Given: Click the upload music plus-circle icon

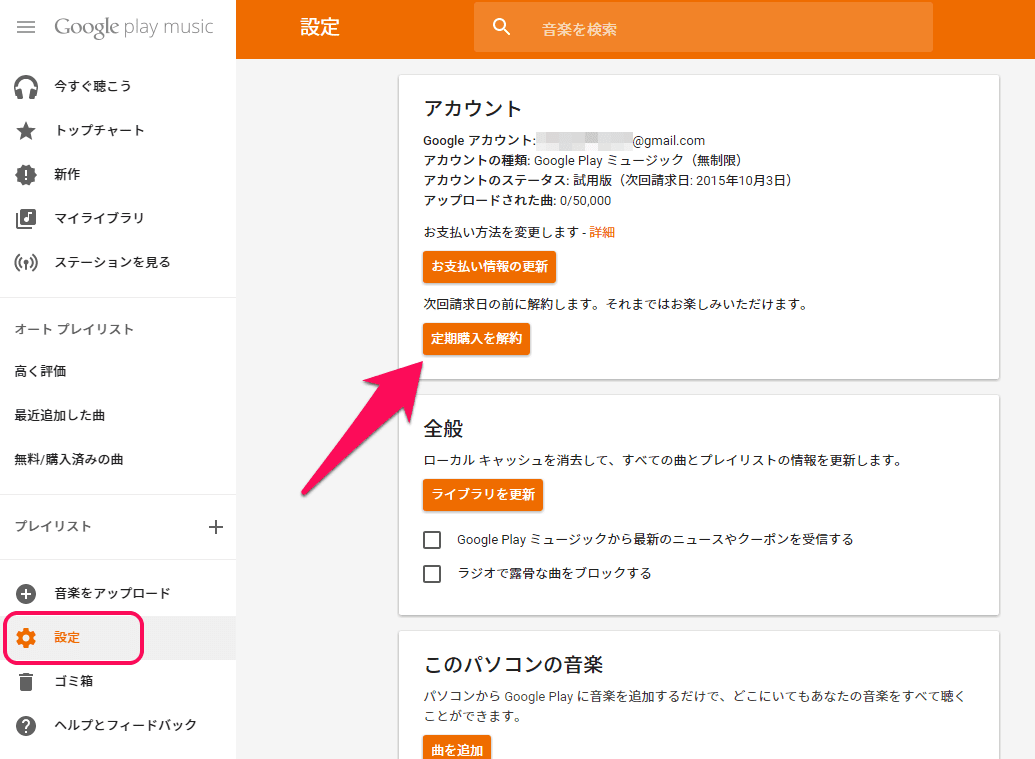Looking at the screenshot, I should tap(26, 593).
